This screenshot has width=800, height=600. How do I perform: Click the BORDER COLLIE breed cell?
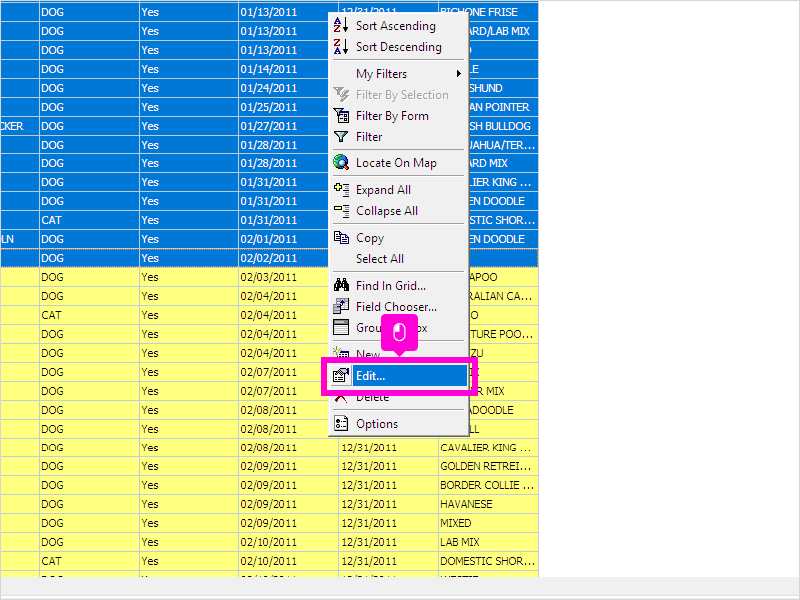click(488, 485)
